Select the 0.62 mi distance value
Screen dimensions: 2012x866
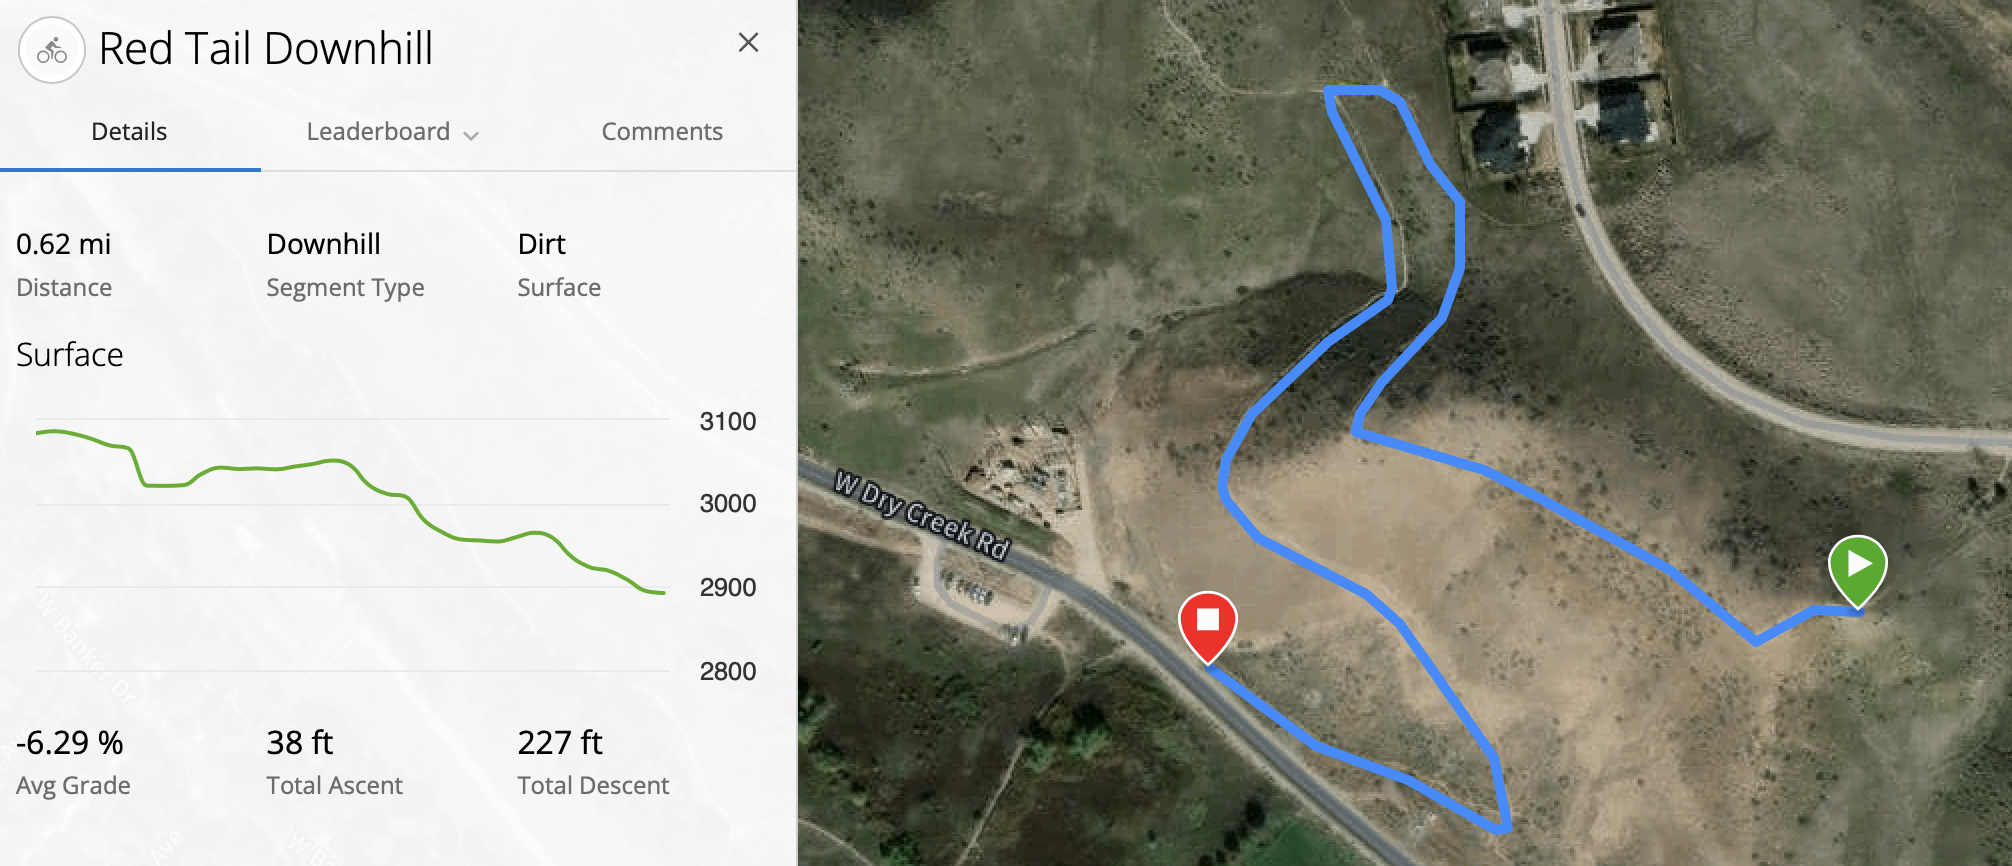pos(64,244)
